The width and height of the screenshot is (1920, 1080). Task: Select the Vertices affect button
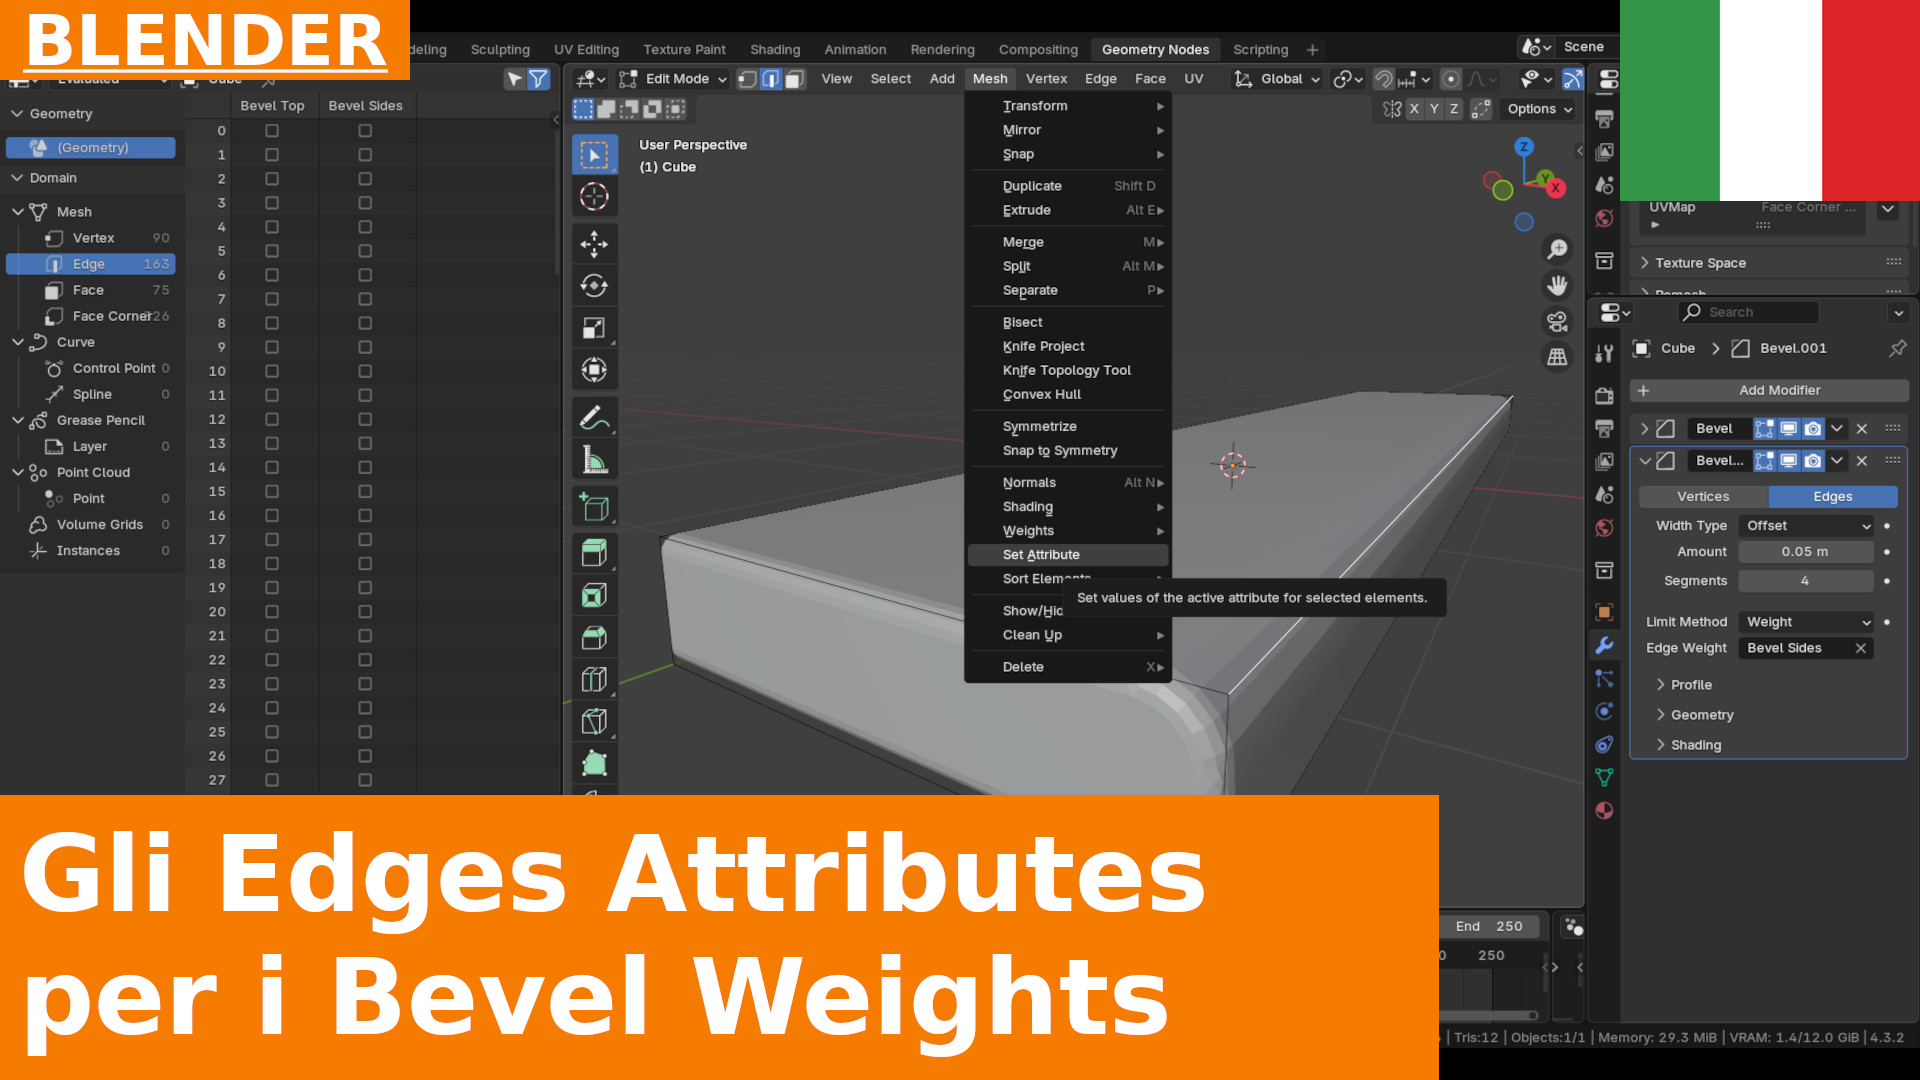coord(1703,497)
